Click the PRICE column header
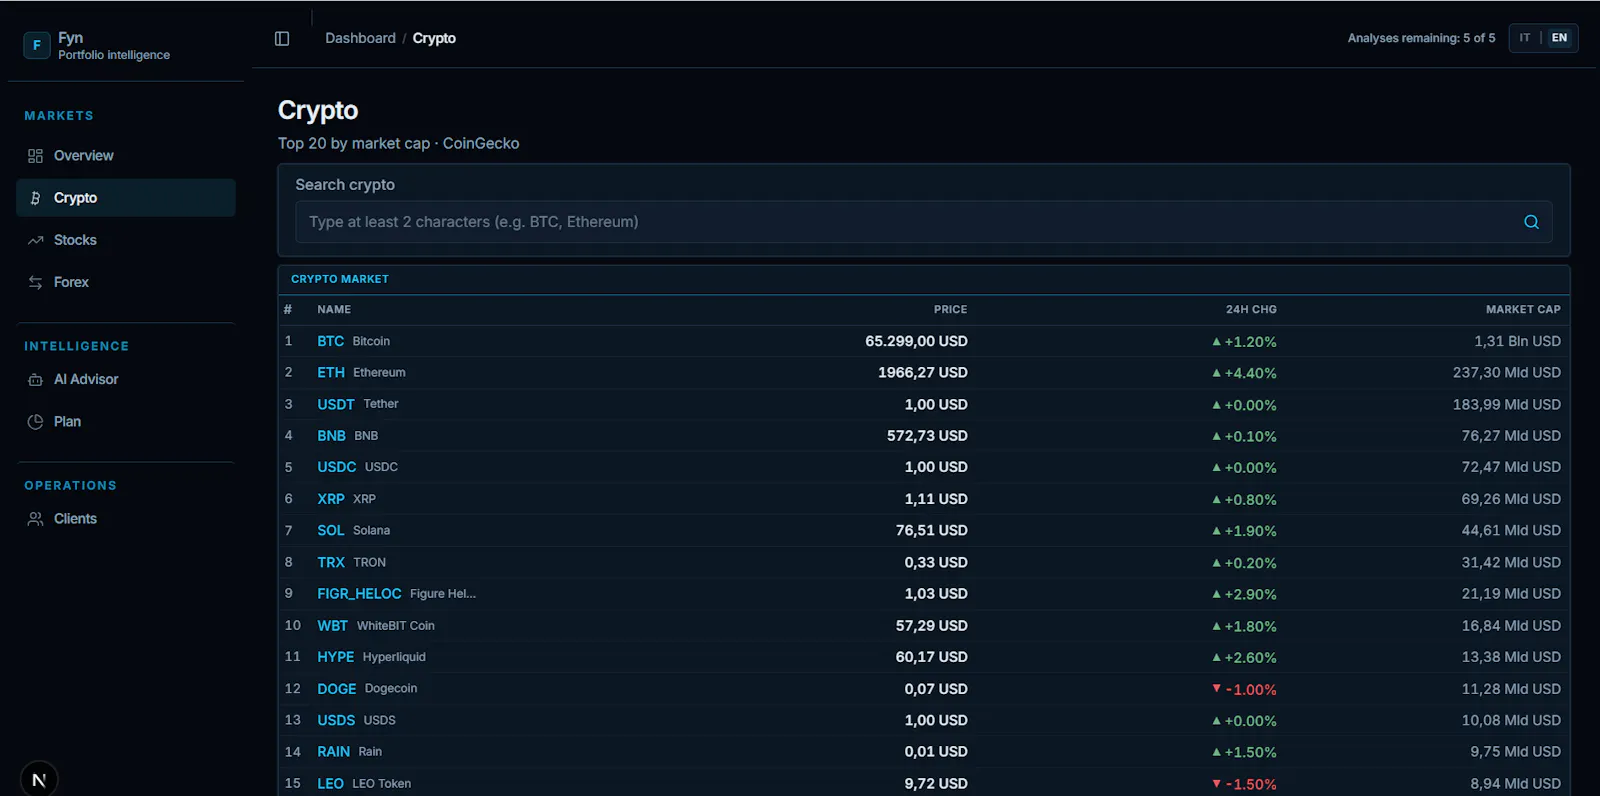The height and width of the screenshot is (796, 1600). point(950,310)
